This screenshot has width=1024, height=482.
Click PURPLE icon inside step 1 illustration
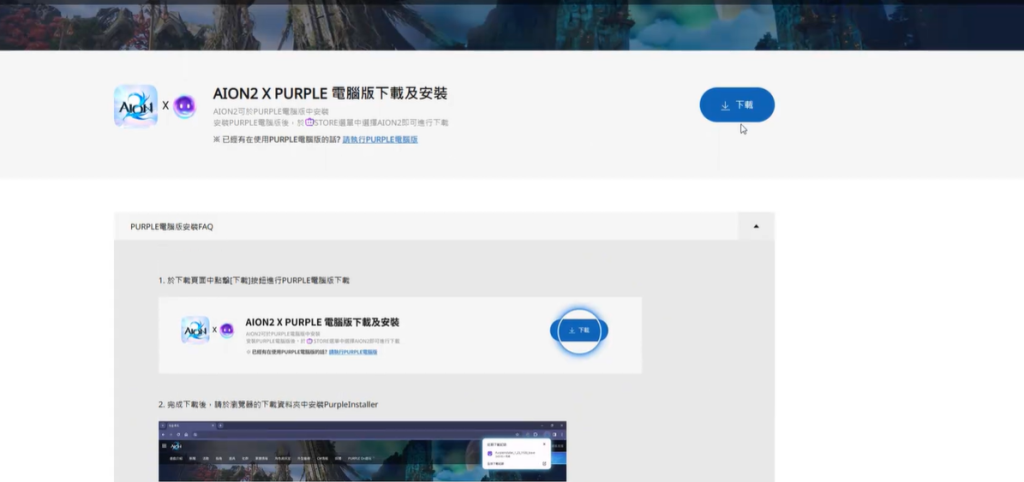(x=227, y=330)
